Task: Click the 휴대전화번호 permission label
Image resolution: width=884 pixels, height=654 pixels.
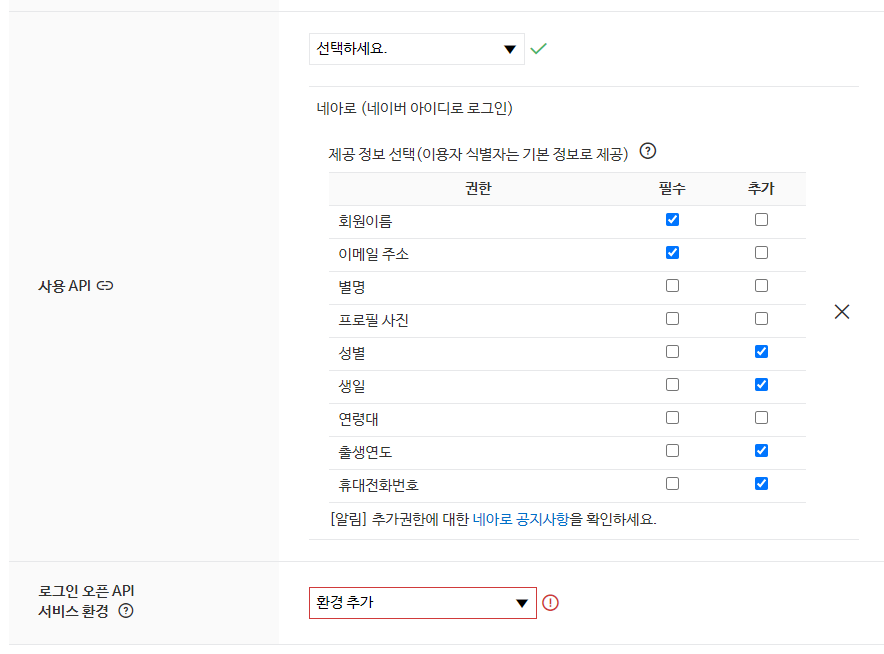Action: [x=378, y=485]
